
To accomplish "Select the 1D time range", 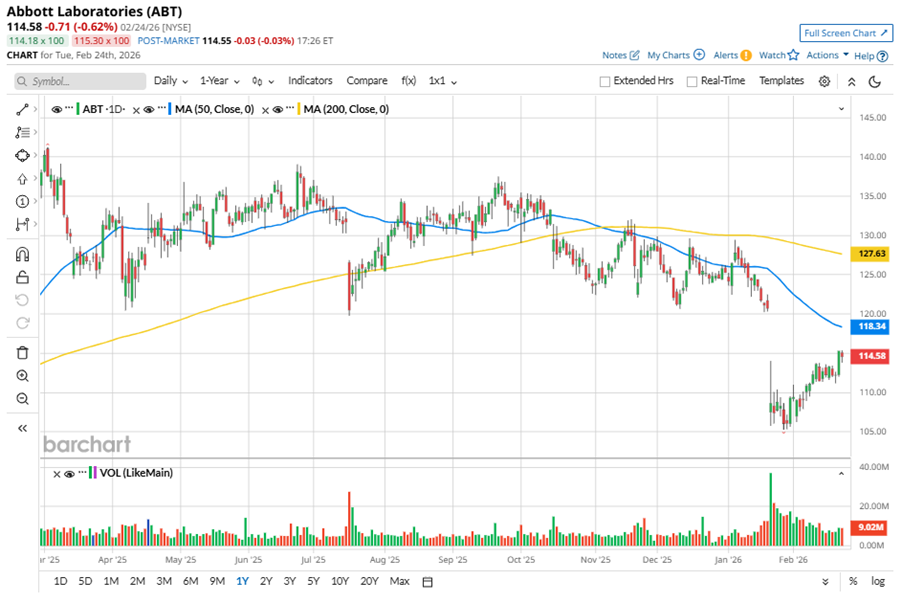I will point(60,581).
